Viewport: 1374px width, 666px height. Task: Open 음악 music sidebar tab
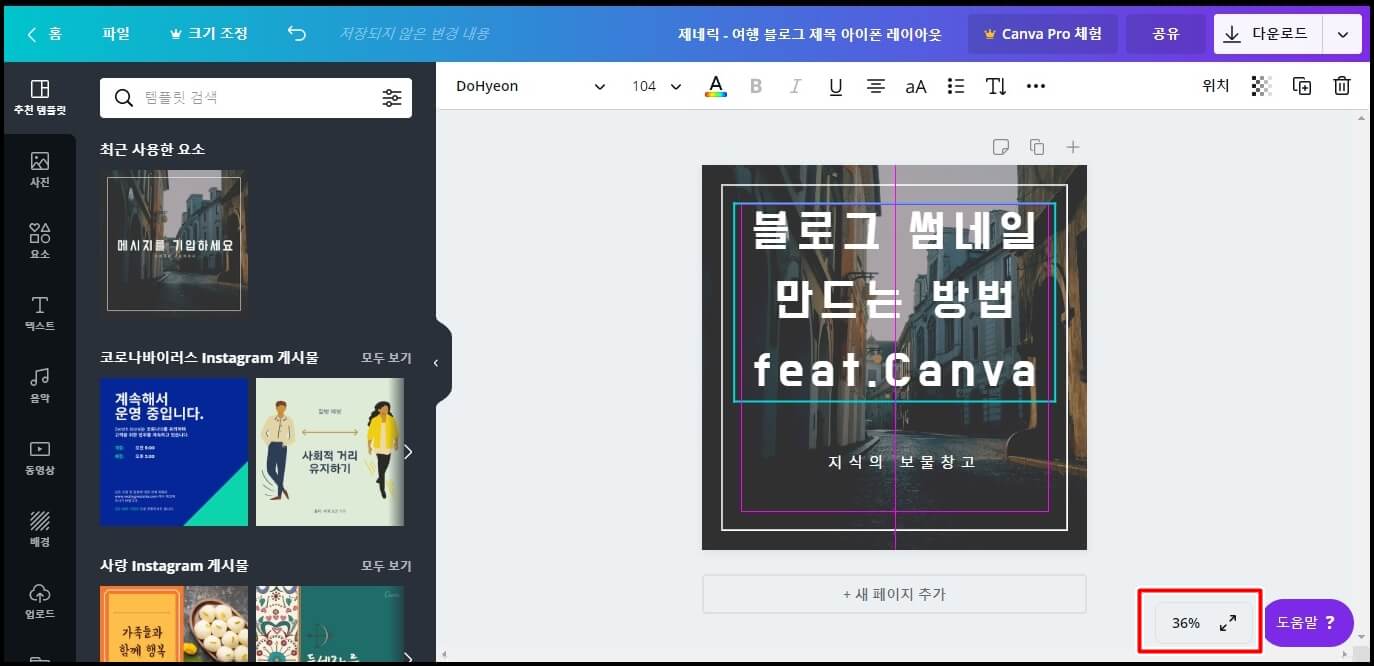tap(39, 386)
